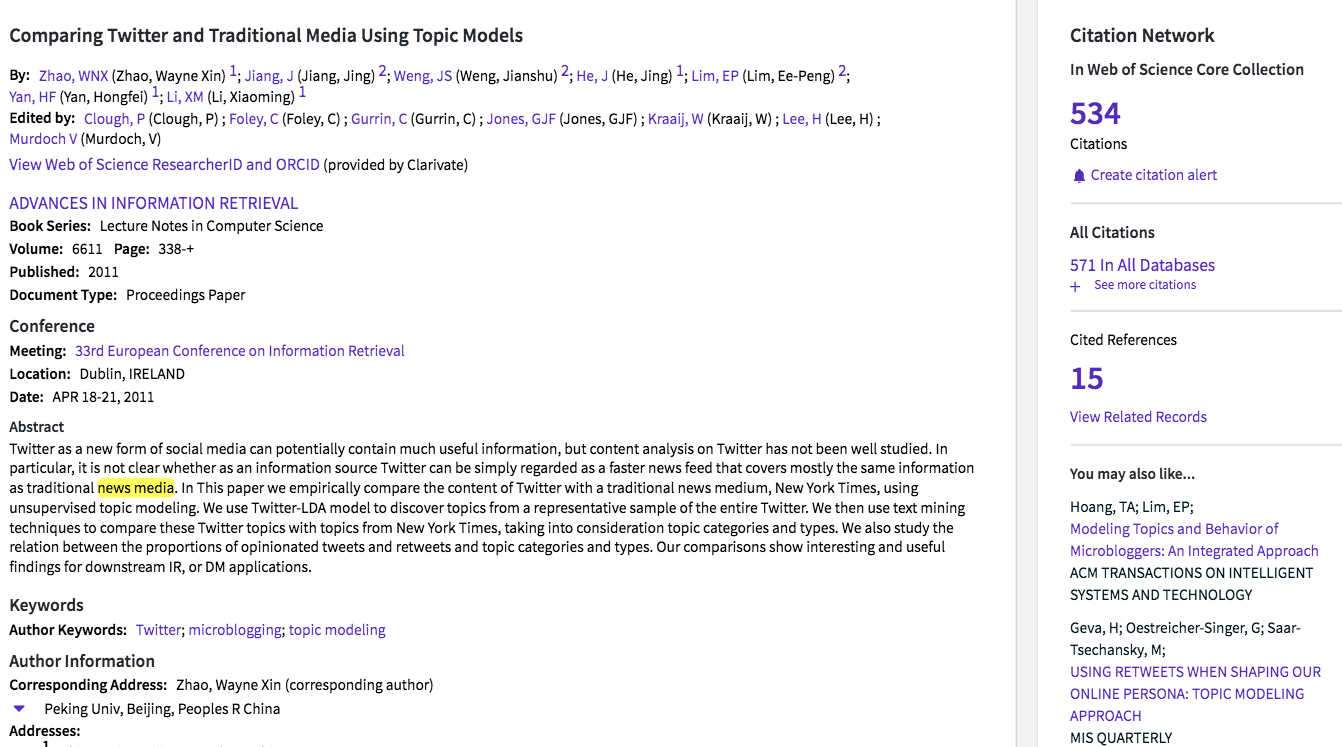Open 571 In All Databases link
This screenshot has height=747, width=1342.
coord(1142,265)
